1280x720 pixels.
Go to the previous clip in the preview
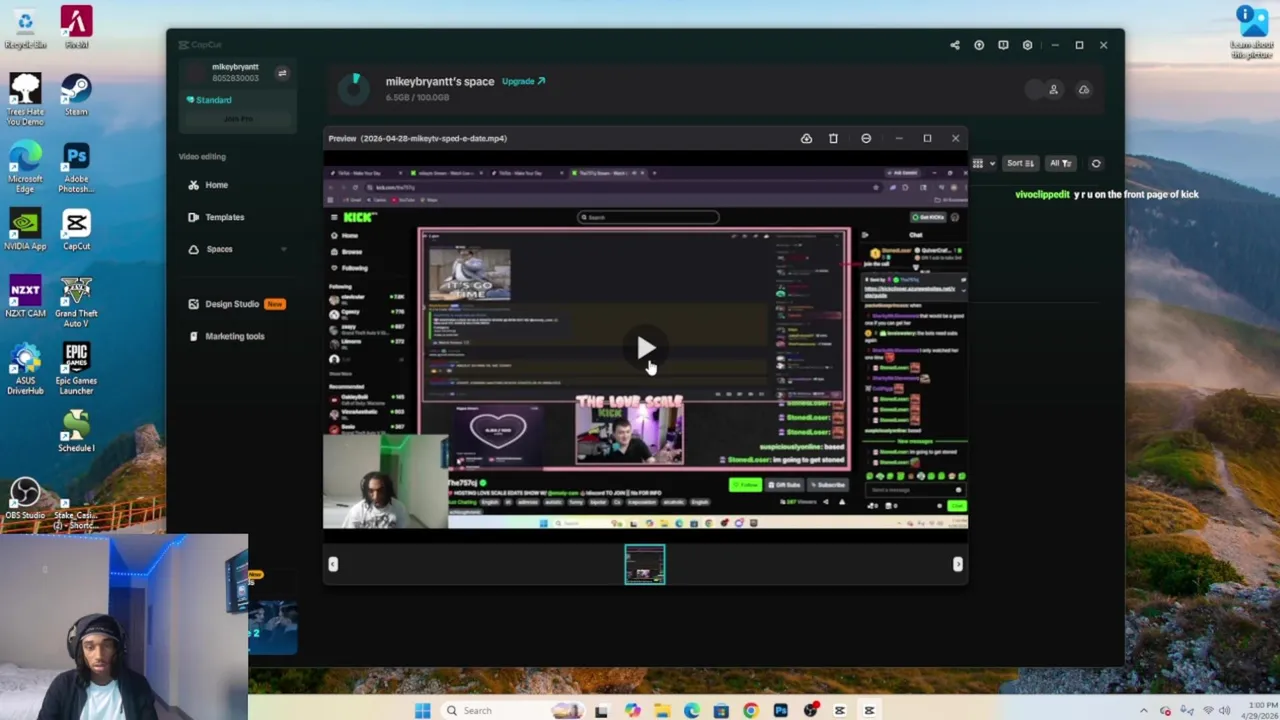(333, 564)
